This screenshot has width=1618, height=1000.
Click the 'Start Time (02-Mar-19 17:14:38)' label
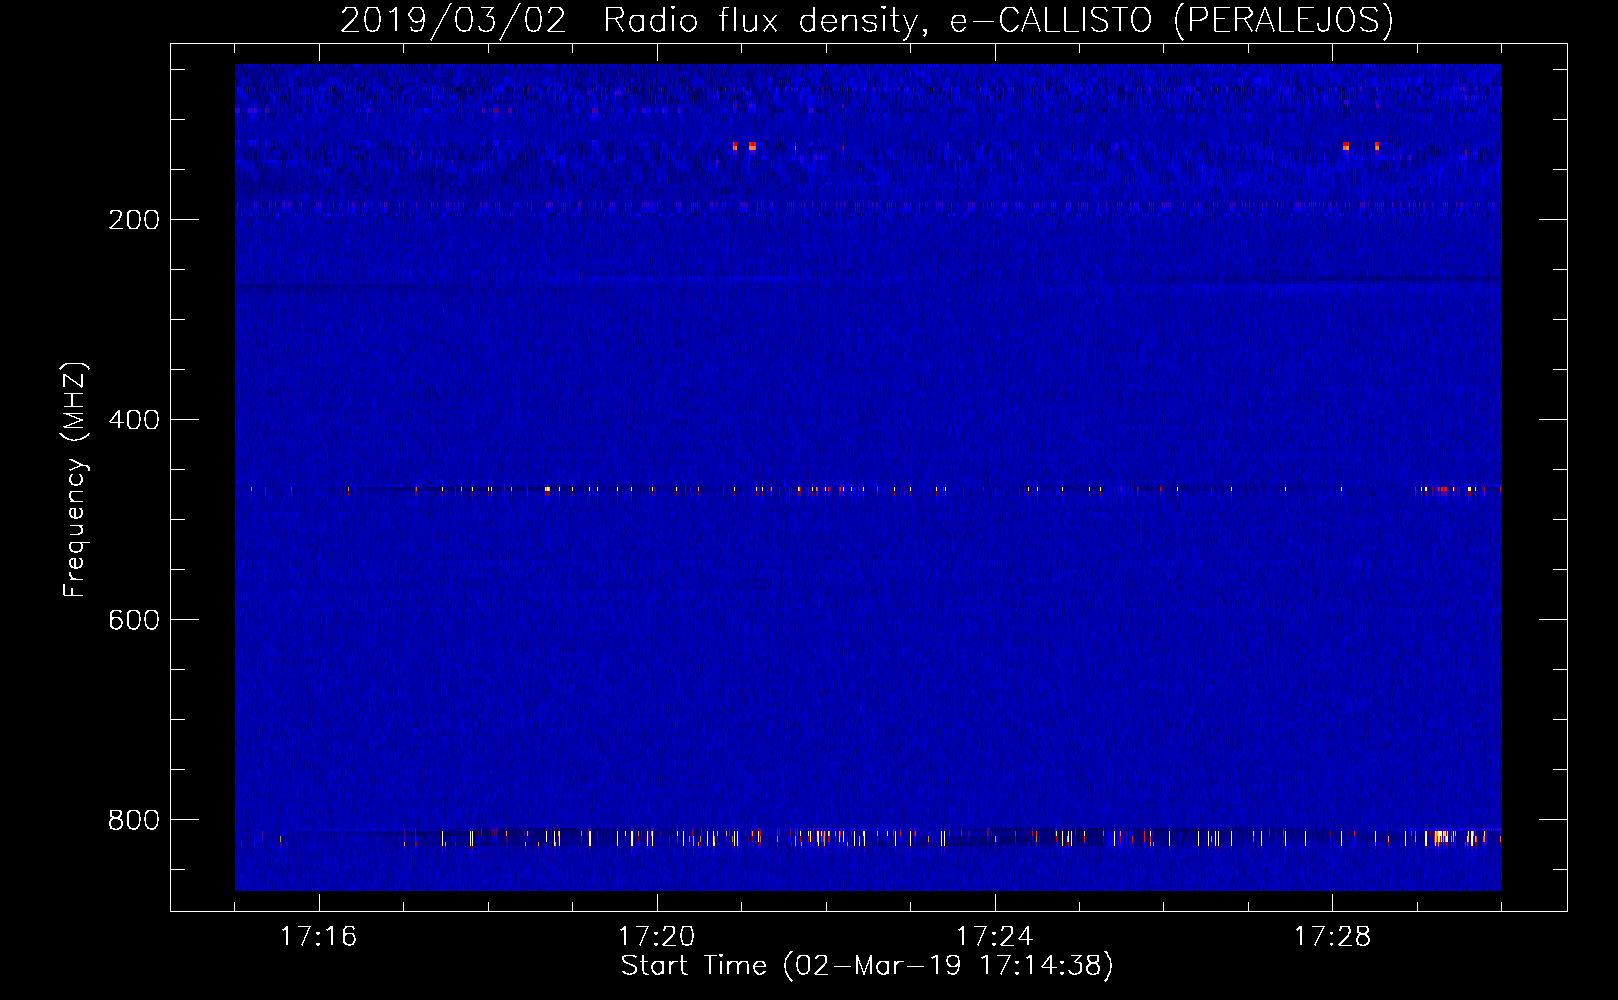tap(867, 966)
